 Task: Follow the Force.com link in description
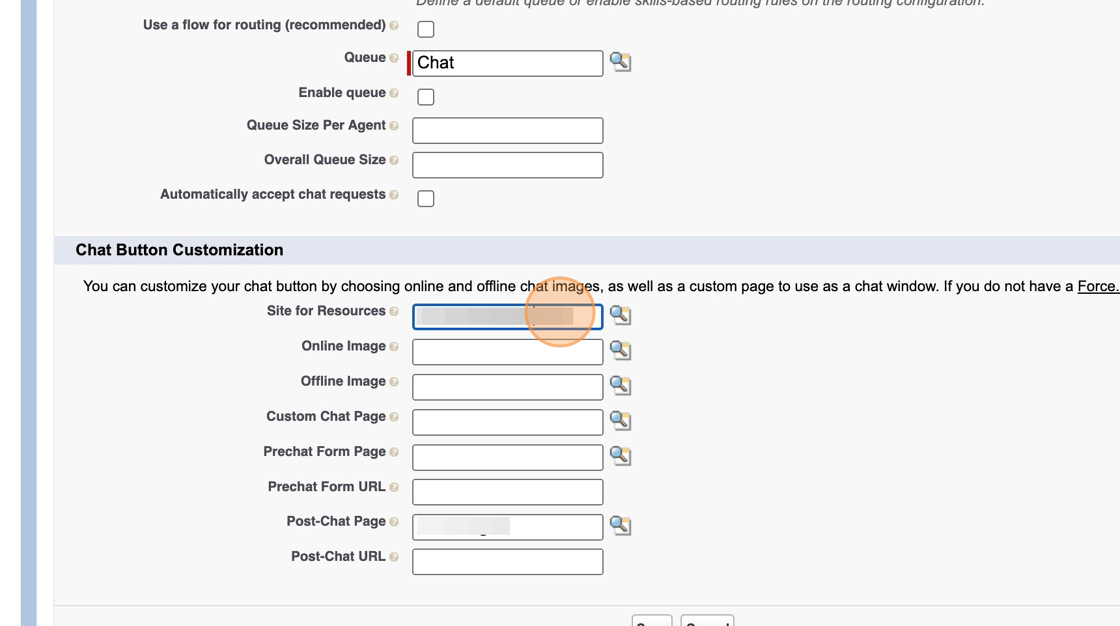tap(1098, 287)
